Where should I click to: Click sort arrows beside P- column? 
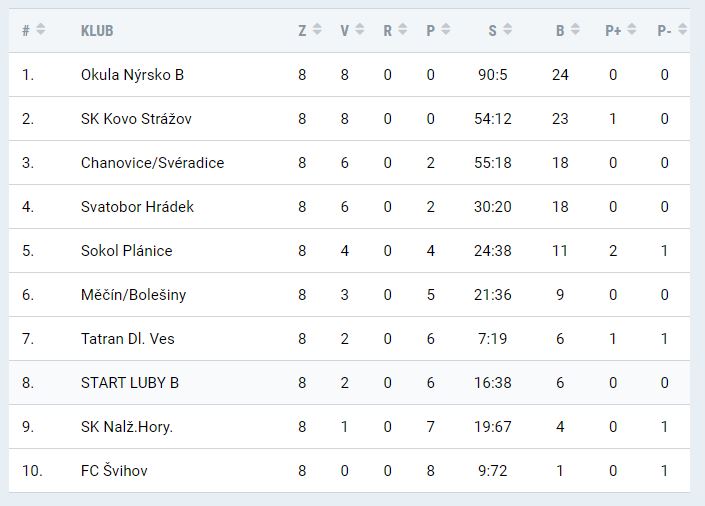coord(682,30)
